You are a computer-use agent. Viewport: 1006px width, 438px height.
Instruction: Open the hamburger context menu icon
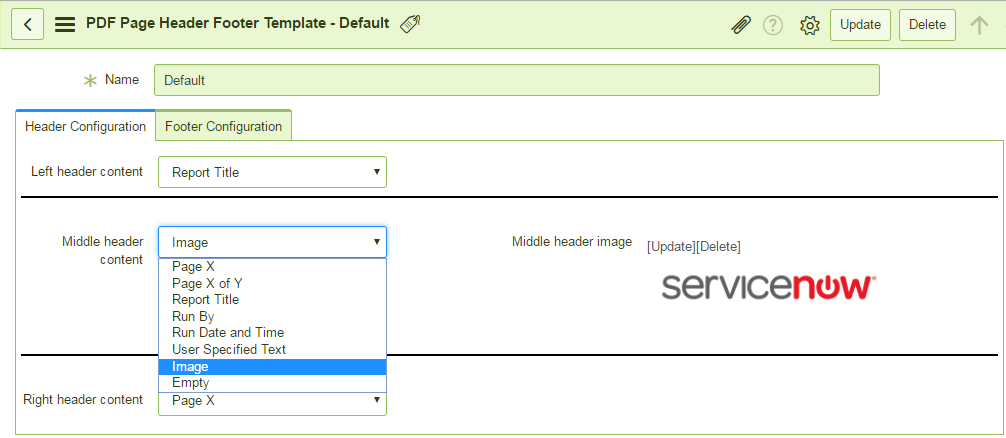pyautogui.click(x=65, y=24)
